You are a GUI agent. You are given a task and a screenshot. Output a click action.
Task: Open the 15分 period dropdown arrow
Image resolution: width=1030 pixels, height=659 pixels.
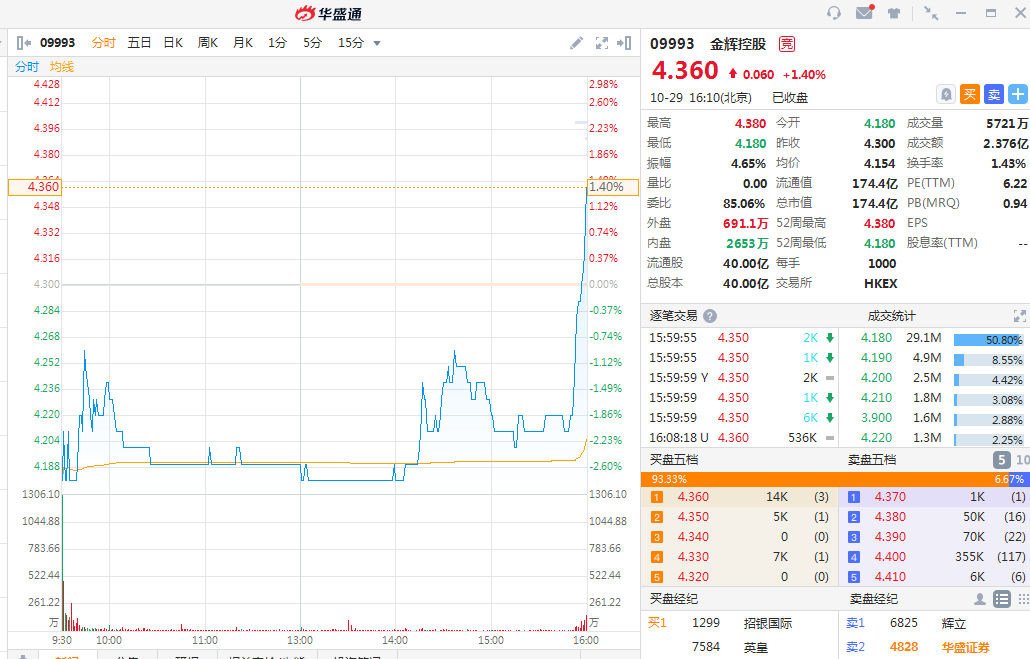point(377,43)
